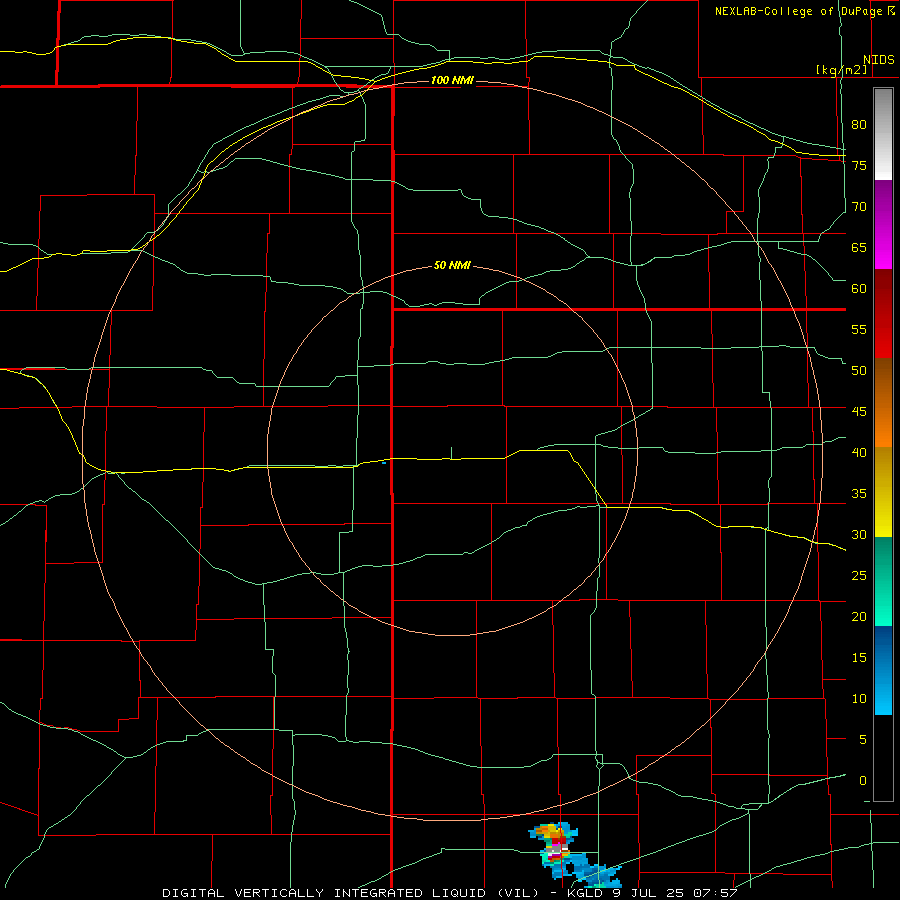Select the blue segment of the color scale

(883, 670)
